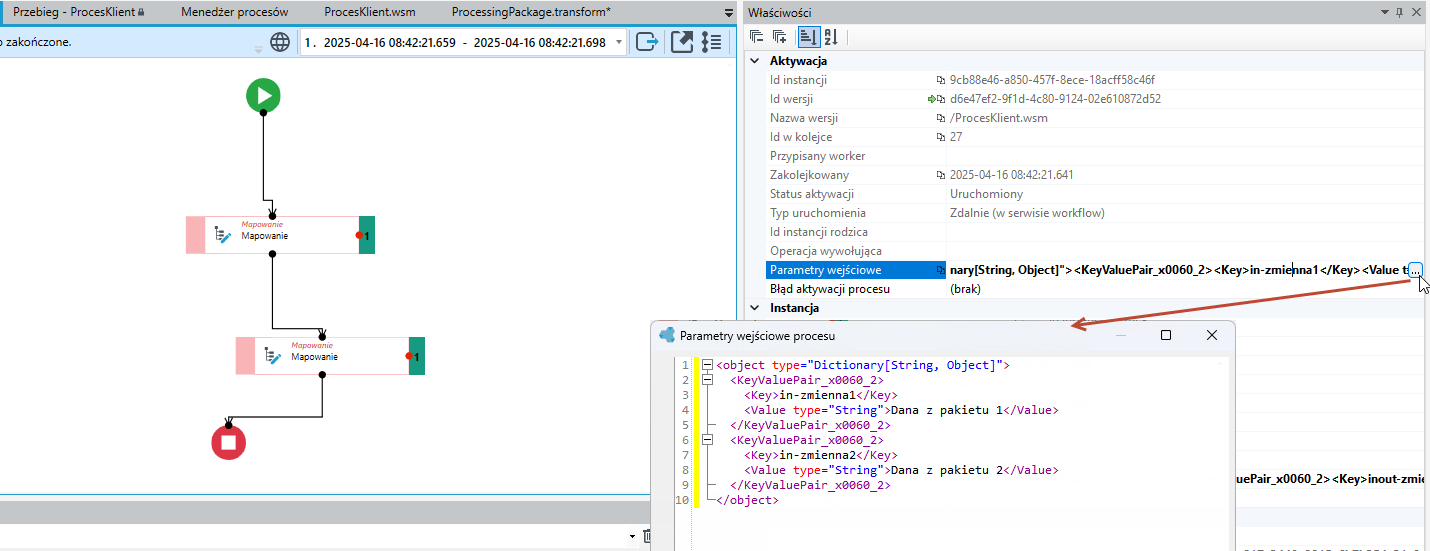Collapse the Aktywacja section

pos(754,61)
